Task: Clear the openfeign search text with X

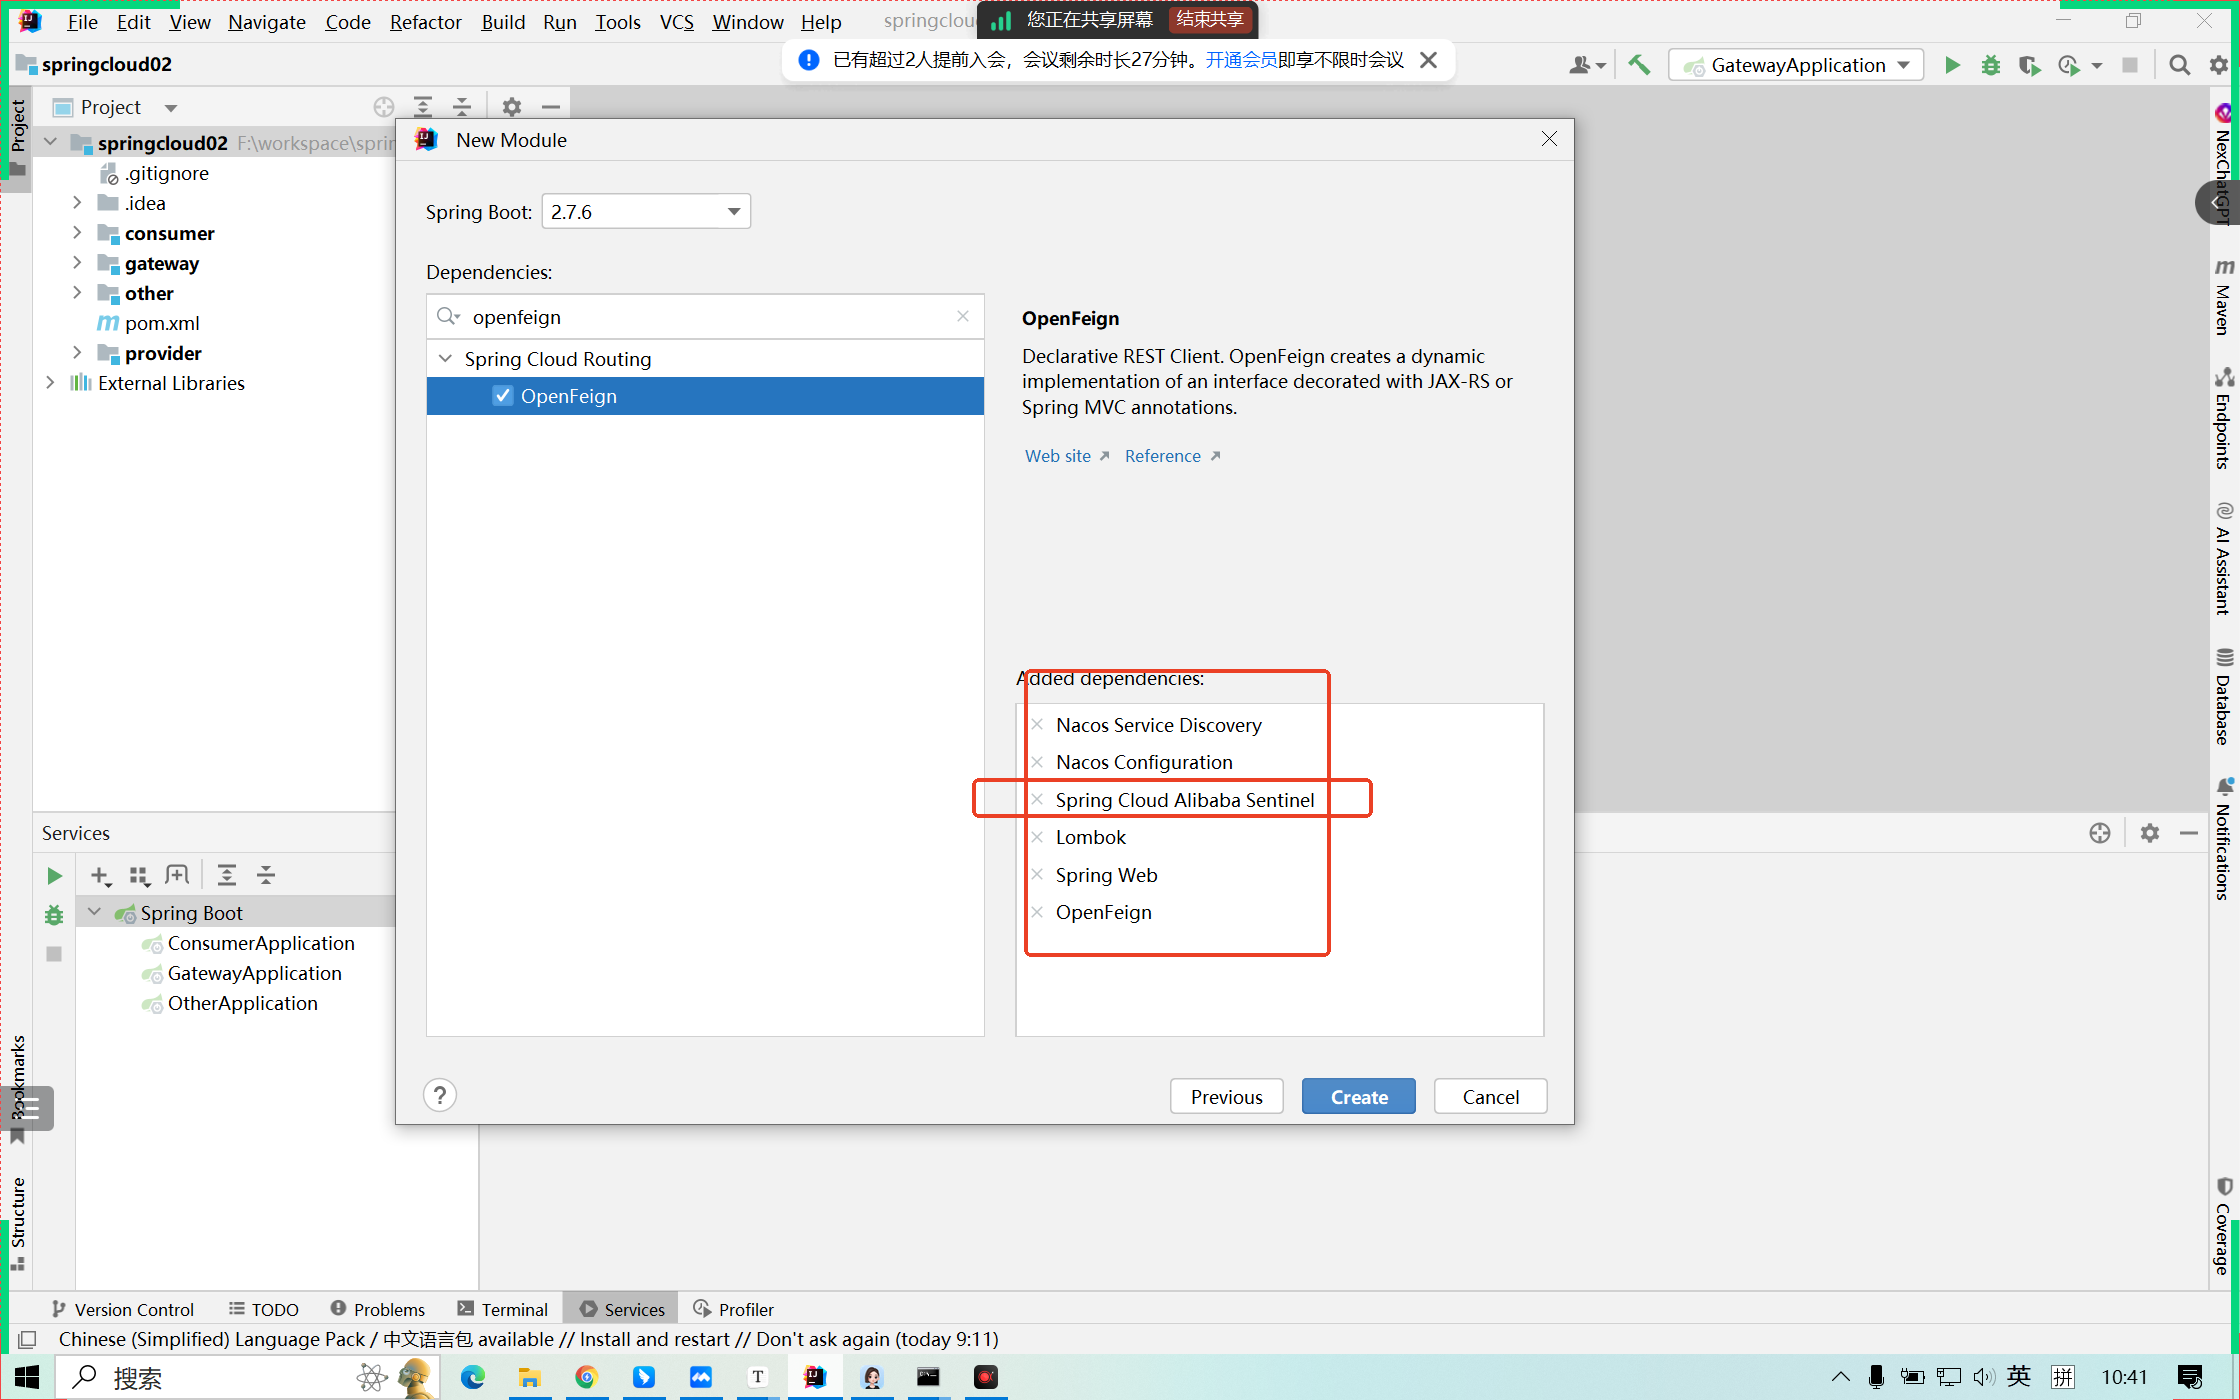Action: click(963, 316)
